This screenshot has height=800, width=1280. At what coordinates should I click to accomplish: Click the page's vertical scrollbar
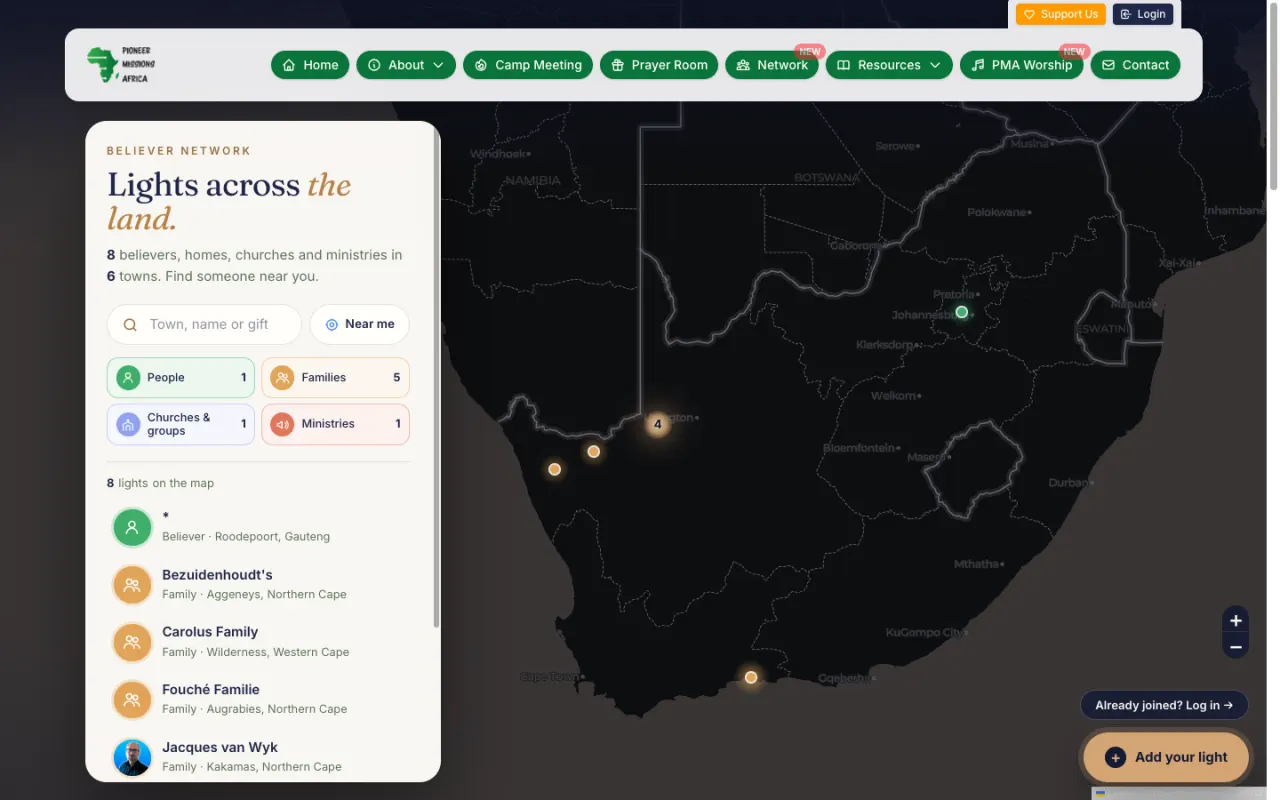click(x=1273, y=95)
